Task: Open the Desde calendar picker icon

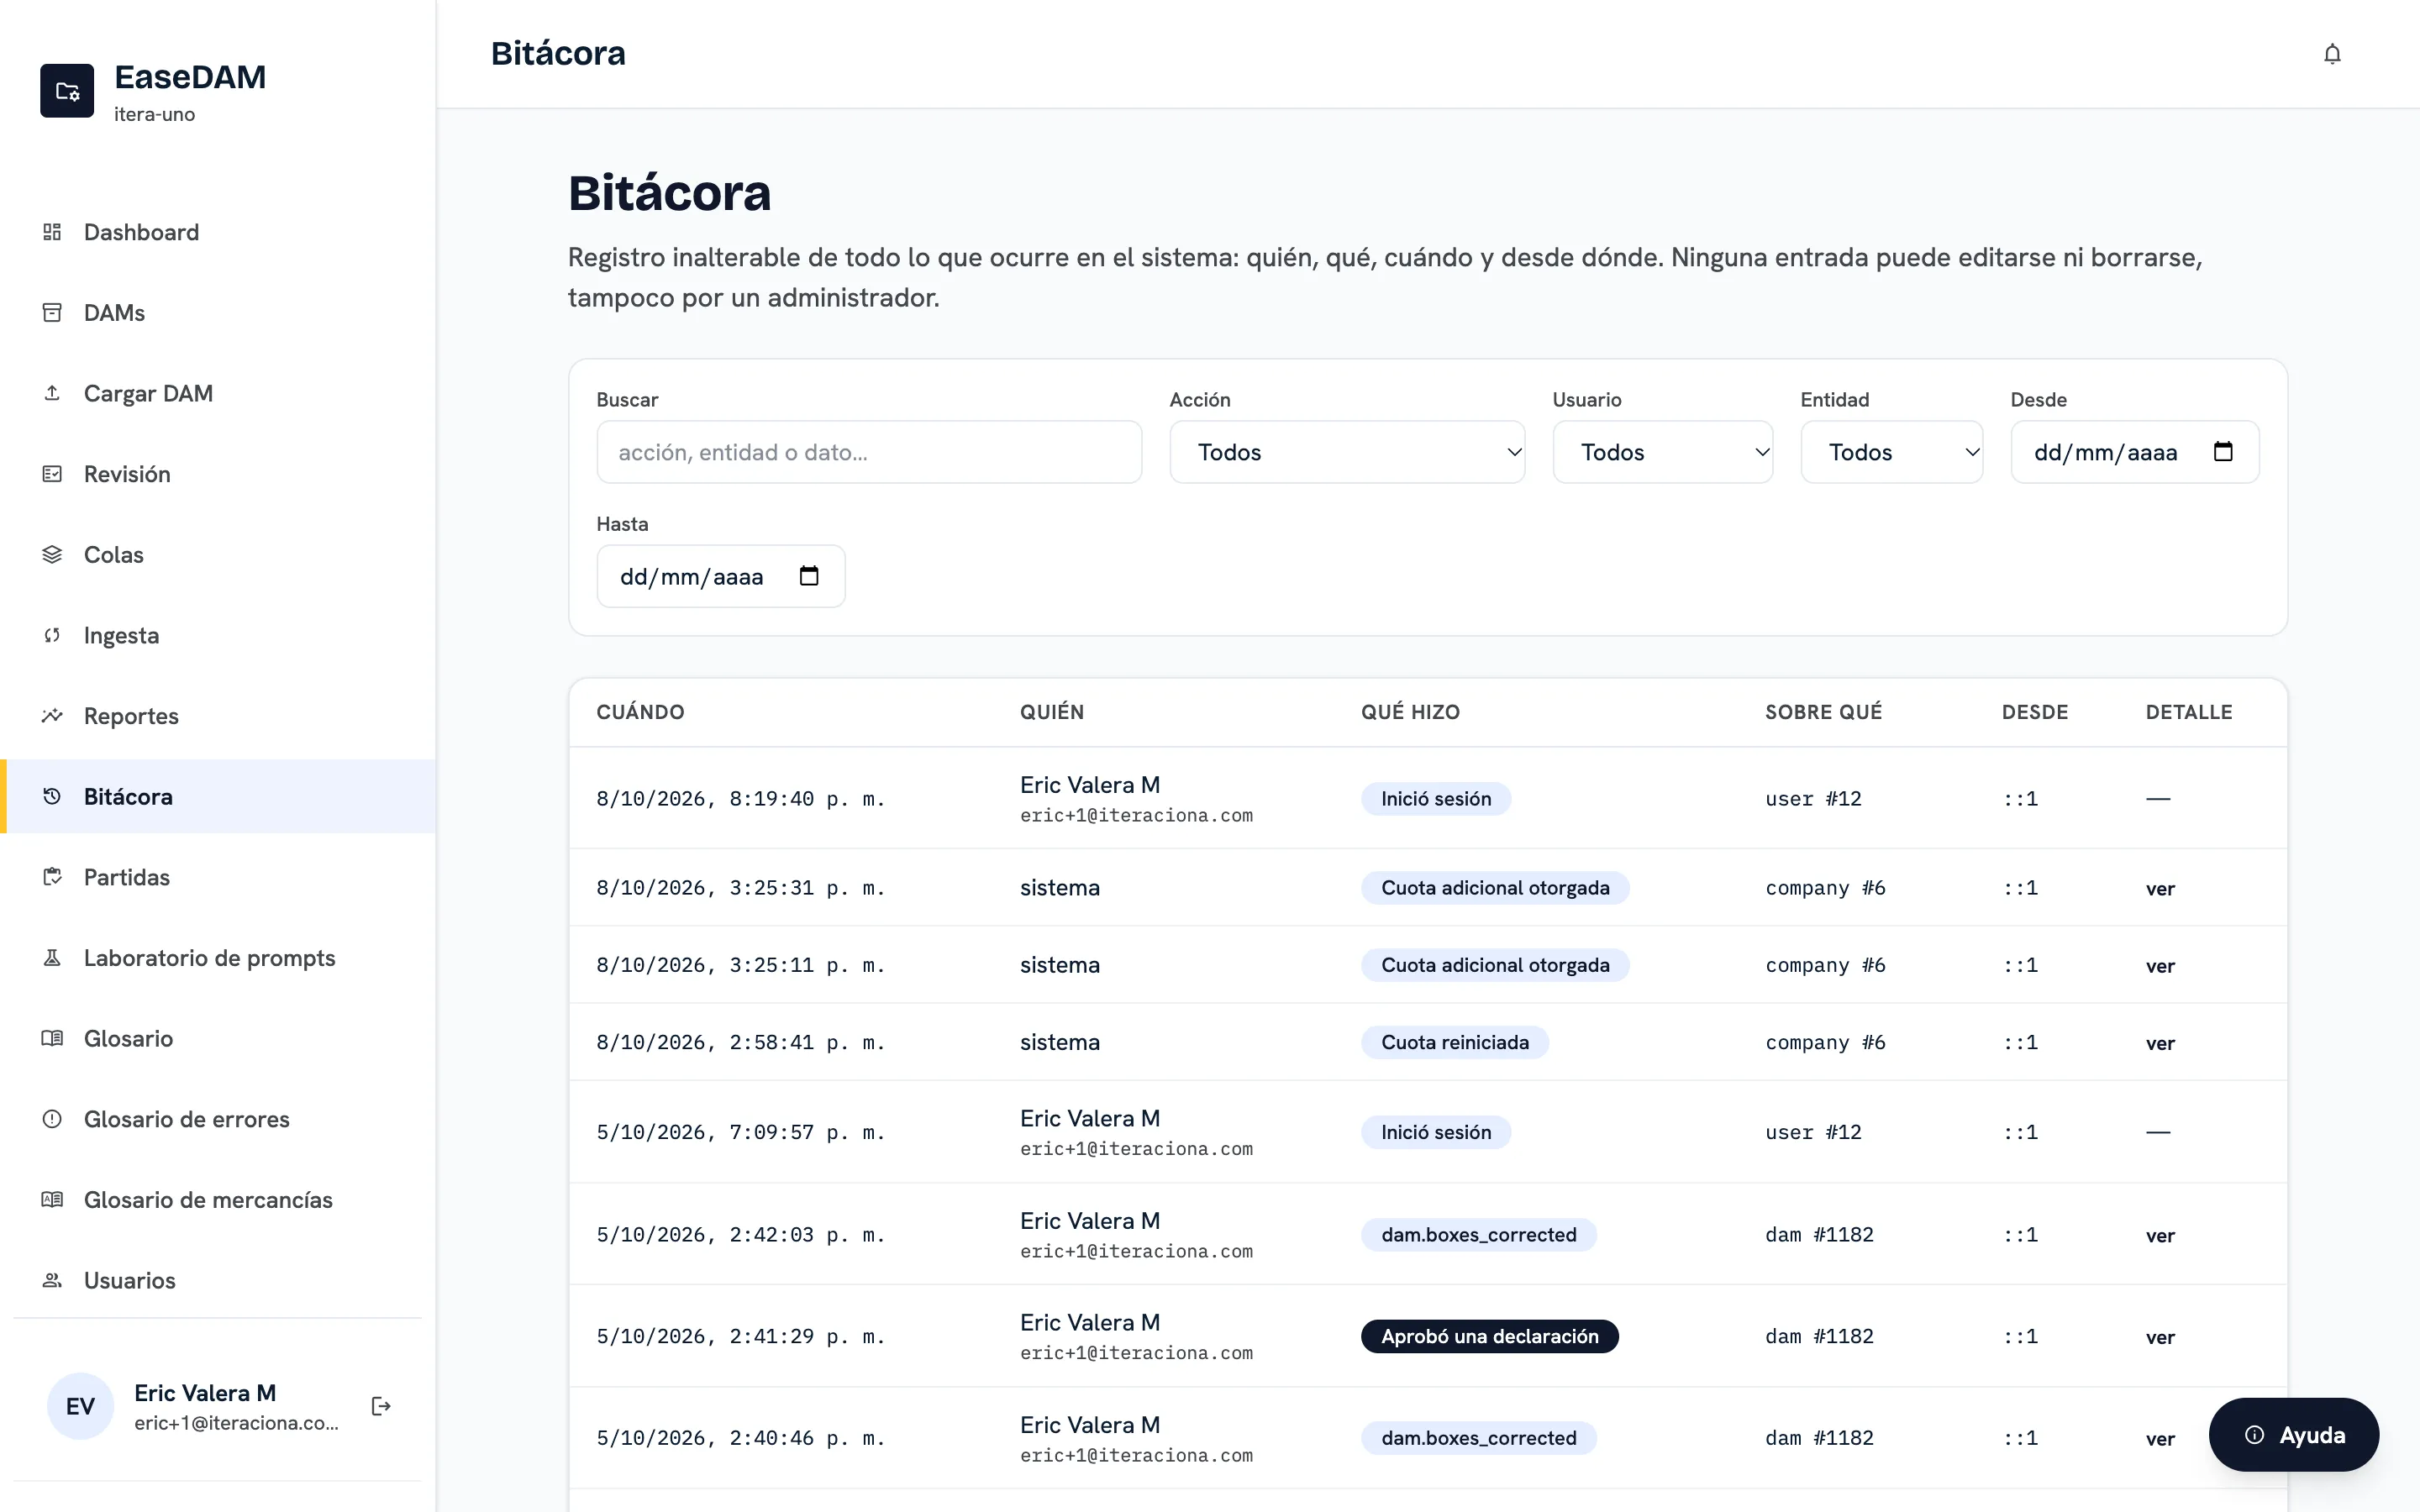Action: [x=2223, y=451]
